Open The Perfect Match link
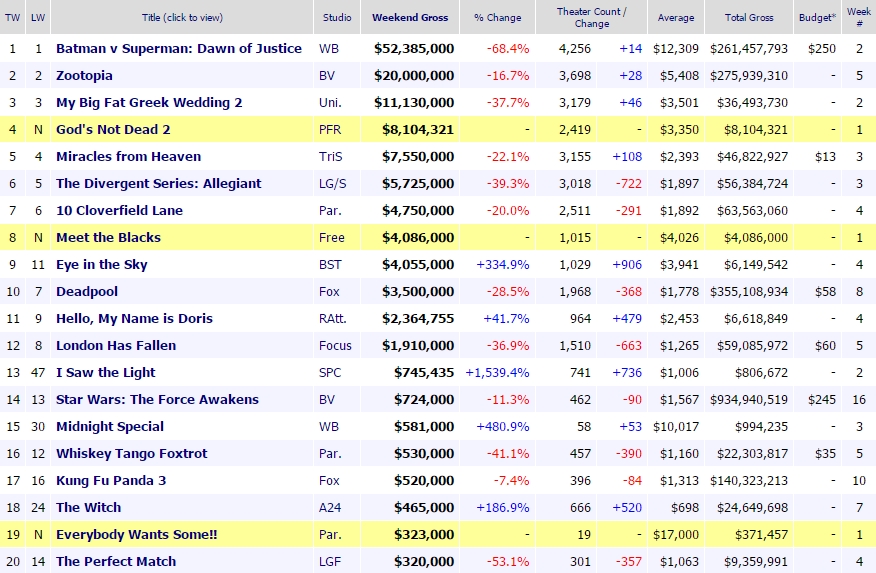This screenshot has width=876, height=573. click(116, 561)
